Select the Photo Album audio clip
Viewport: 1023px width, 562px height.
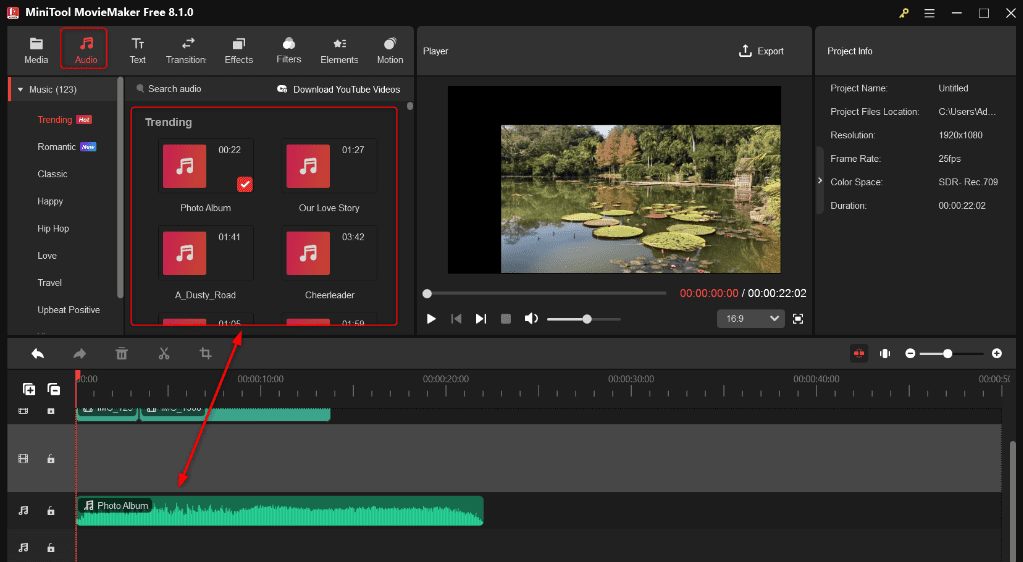(x=280, y=511)
